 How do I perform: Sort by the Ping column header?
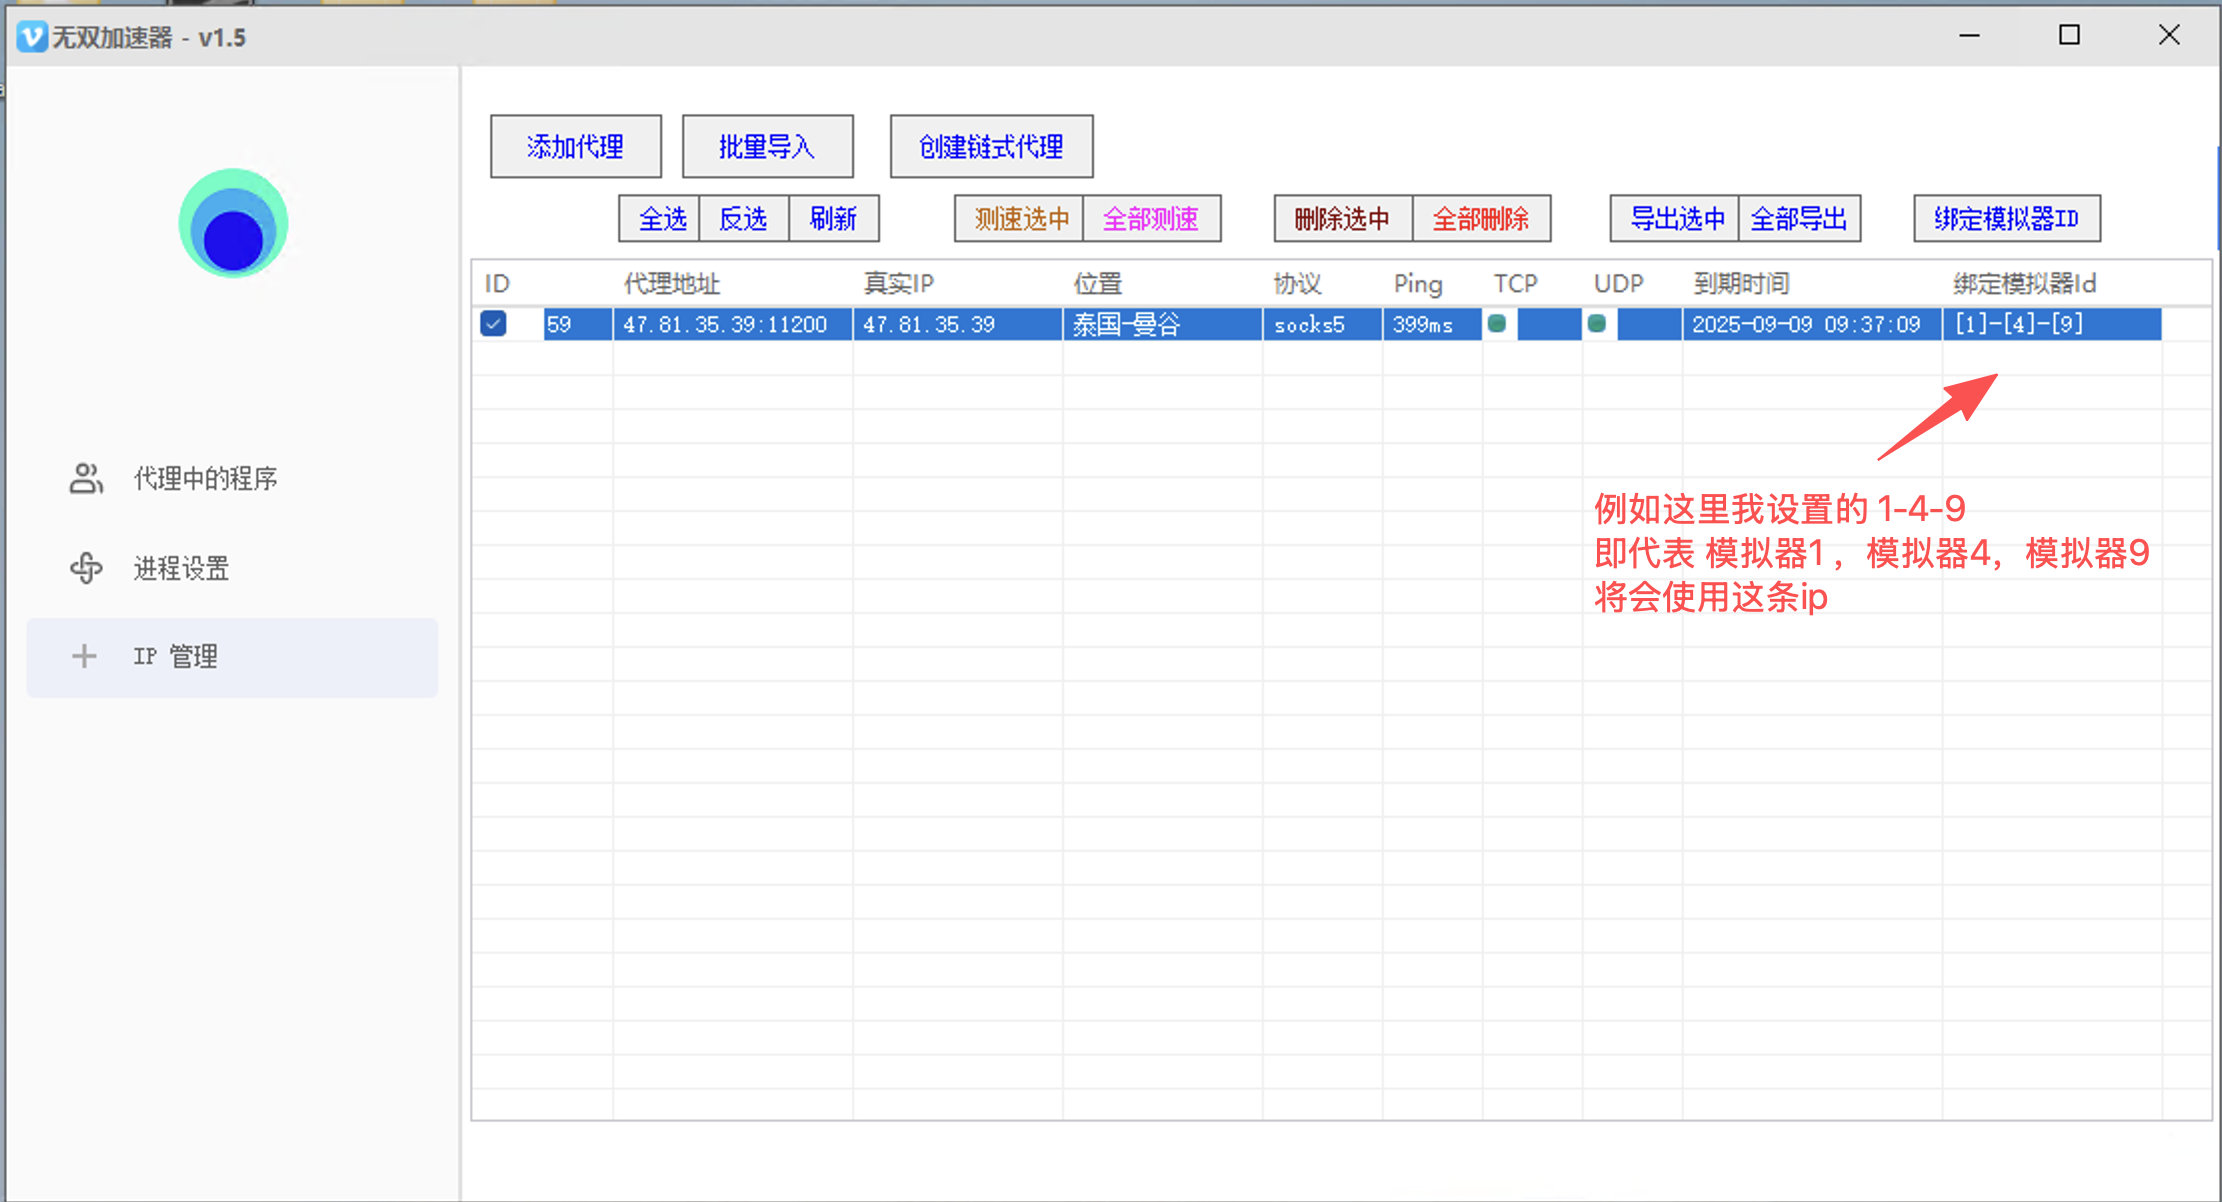[1417, 284]
